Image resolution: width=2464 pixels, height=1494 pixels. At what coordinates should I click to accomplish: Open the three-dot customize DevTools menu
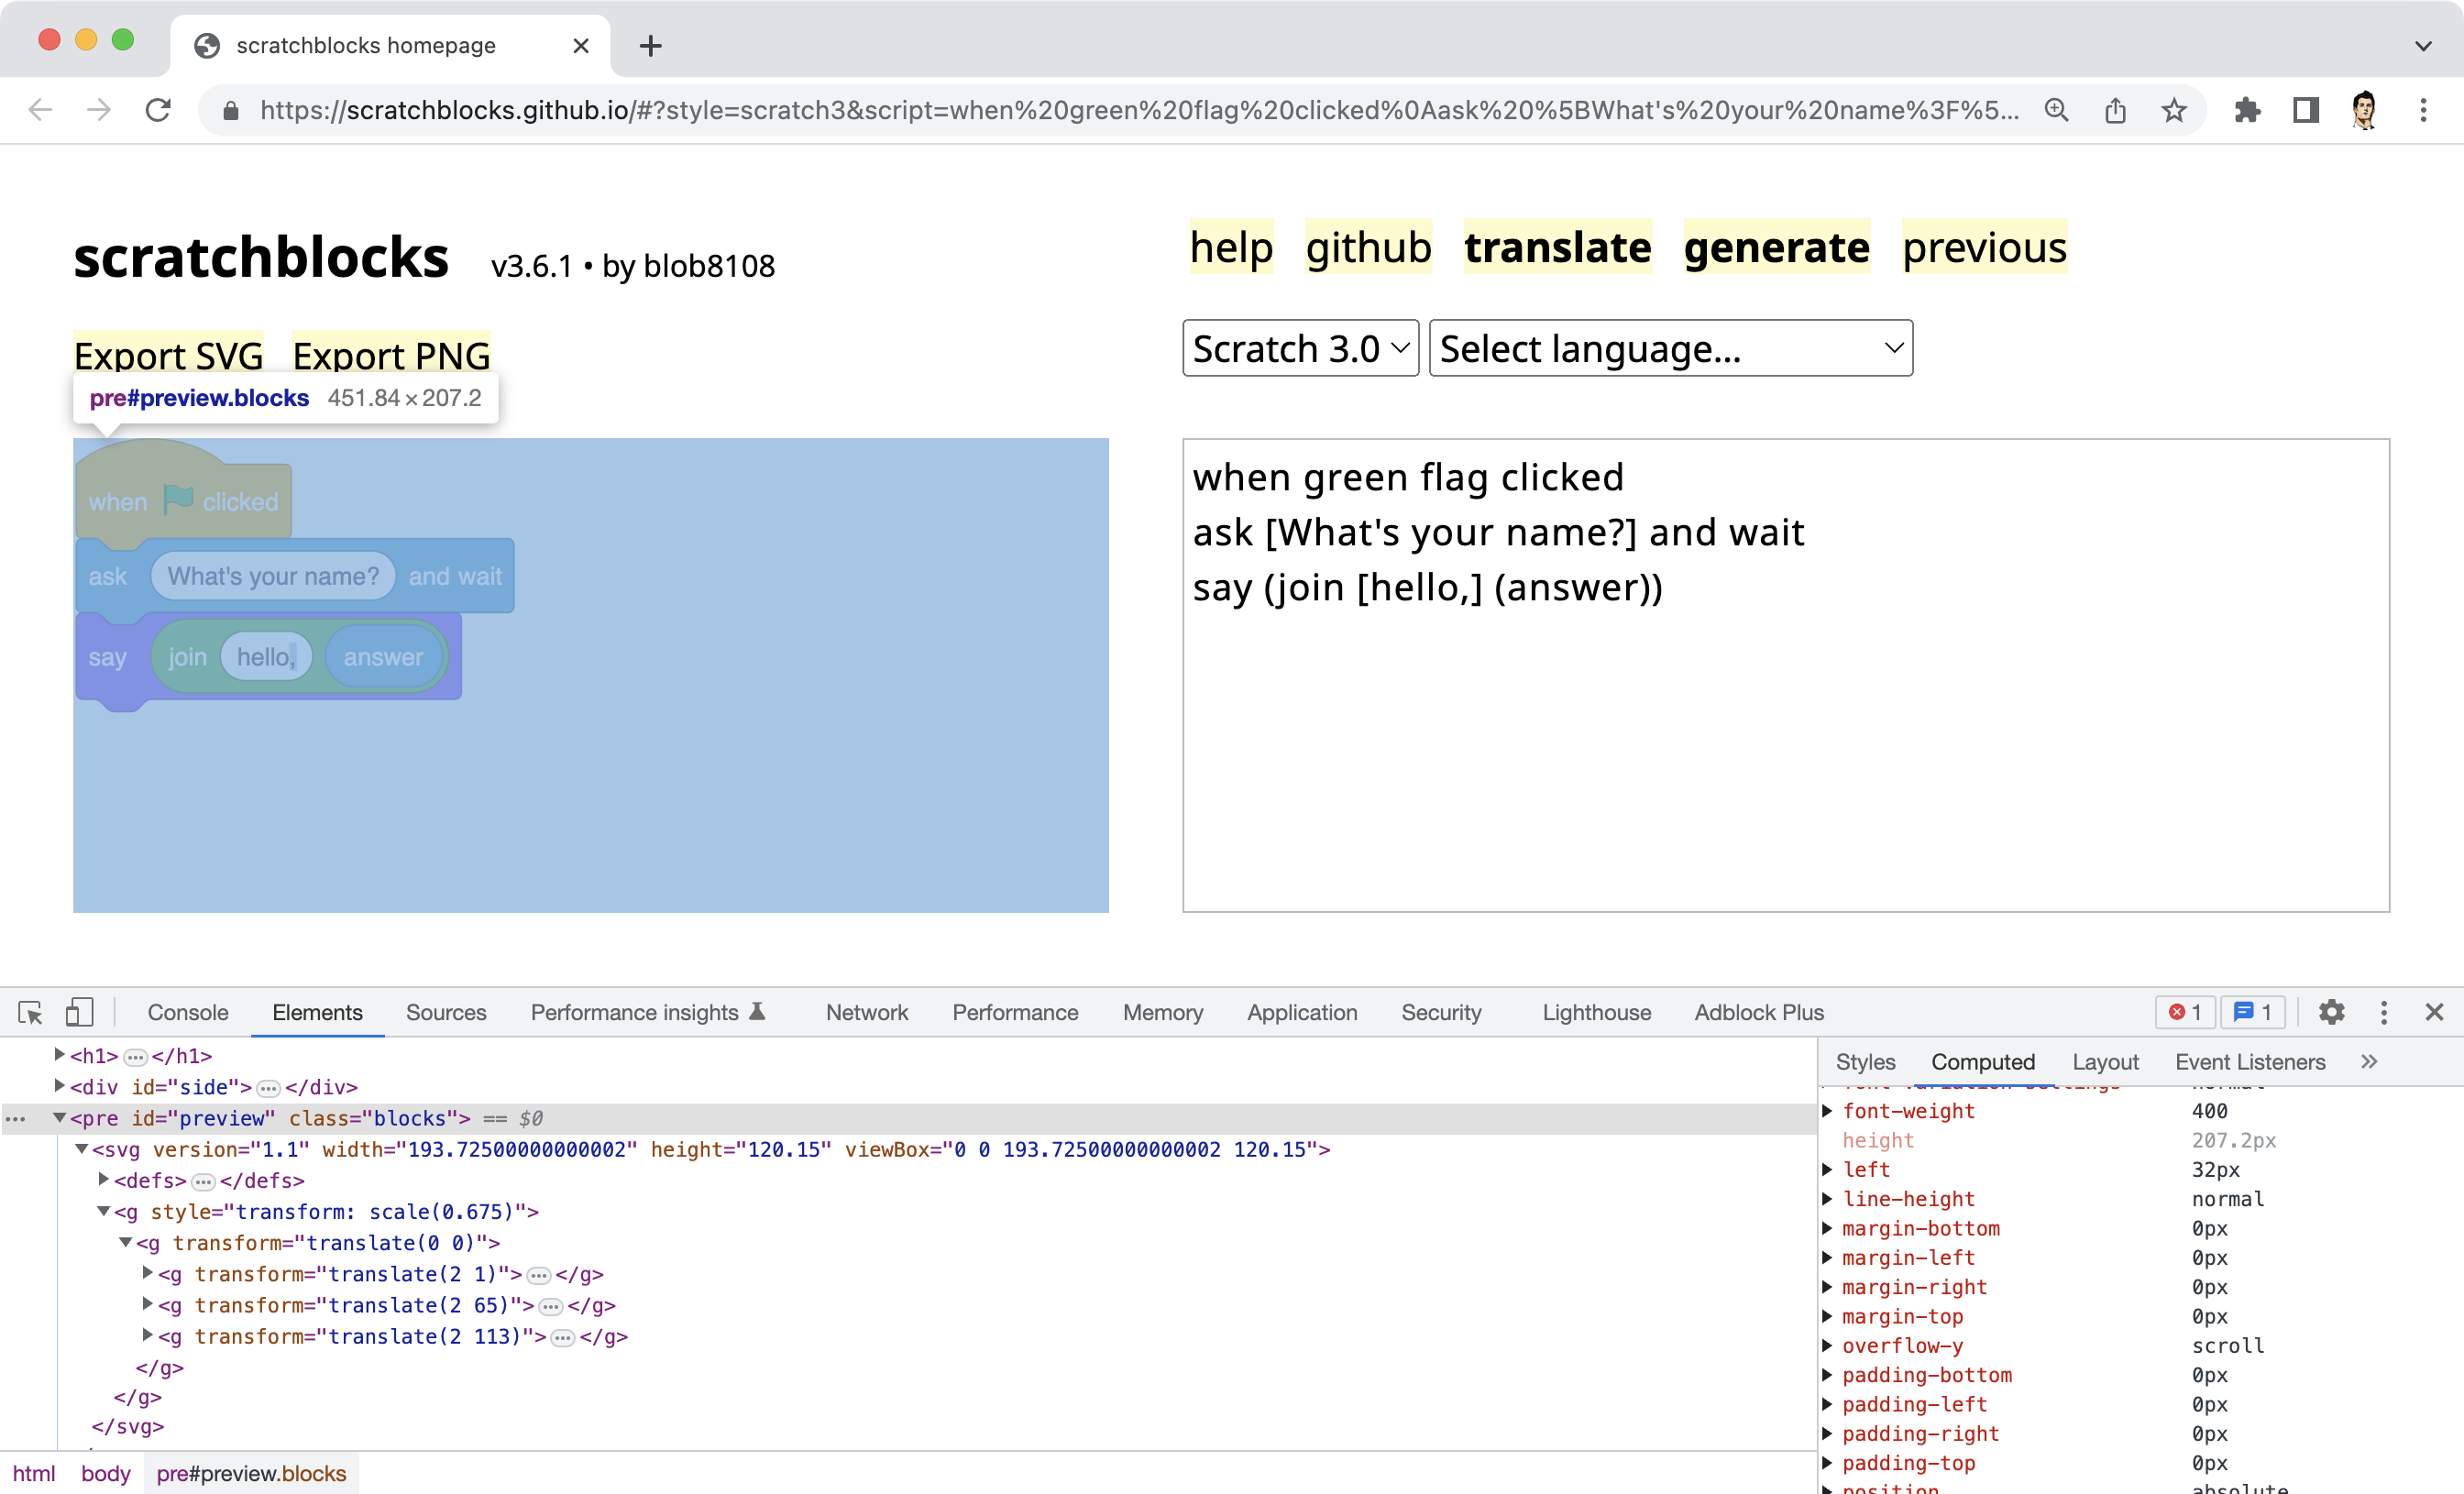2384,1012
